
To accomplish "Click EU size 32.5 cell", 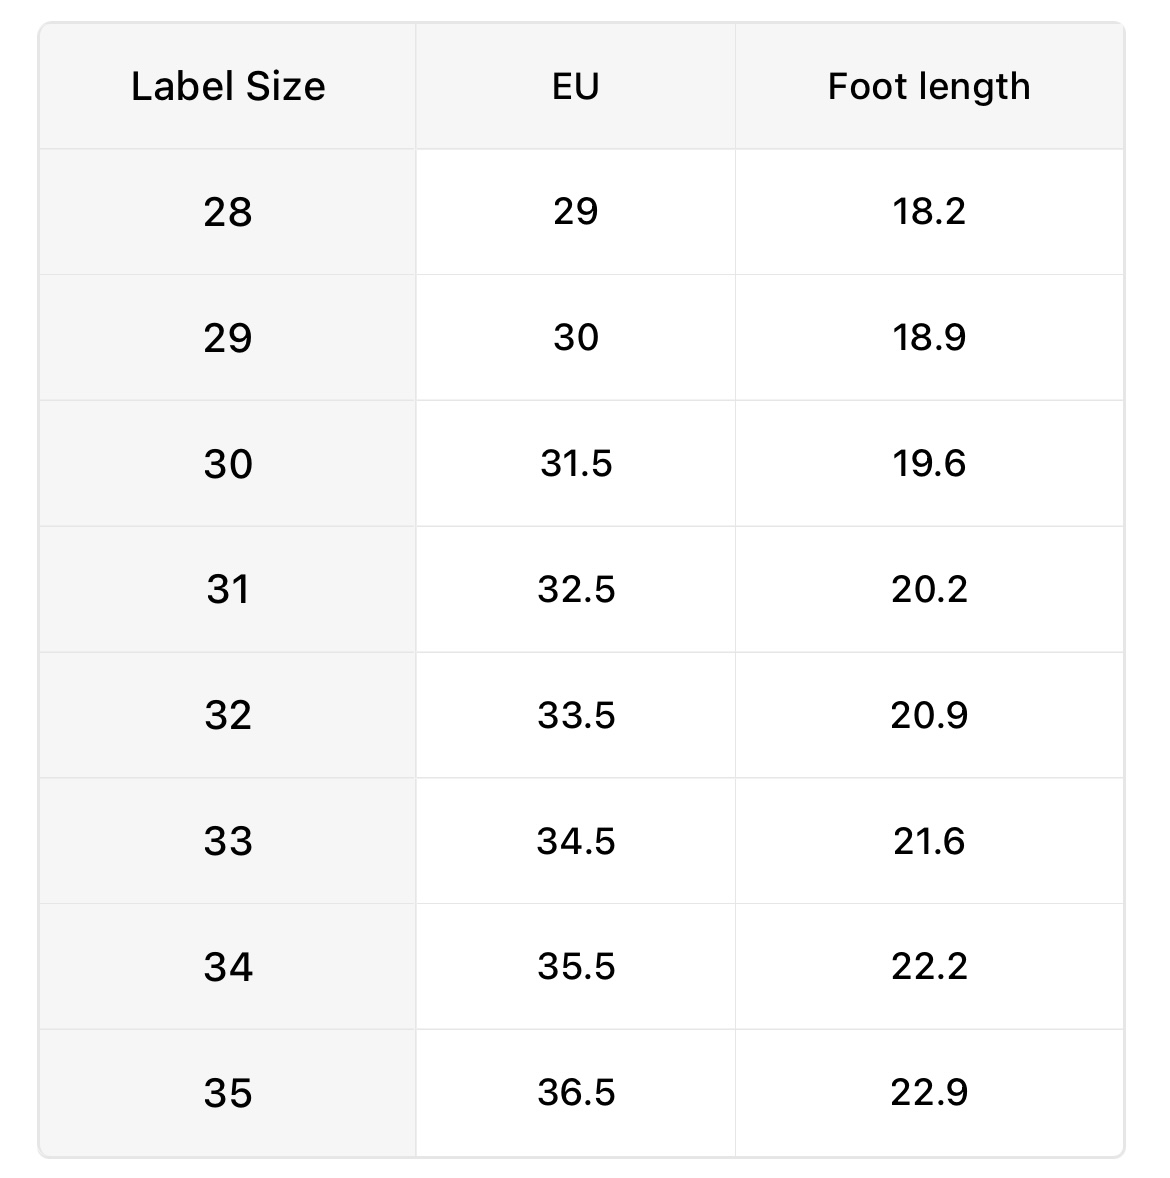I will click(575, 590).
